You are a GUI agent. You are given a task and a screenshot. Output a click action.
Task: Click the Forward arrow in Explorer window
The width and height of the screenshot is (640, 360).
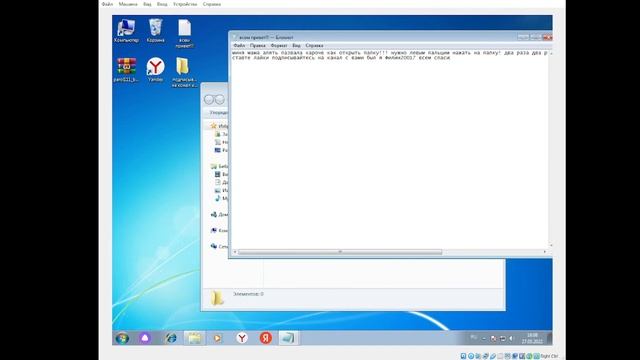pyautogui.click(x=220, y=99)
